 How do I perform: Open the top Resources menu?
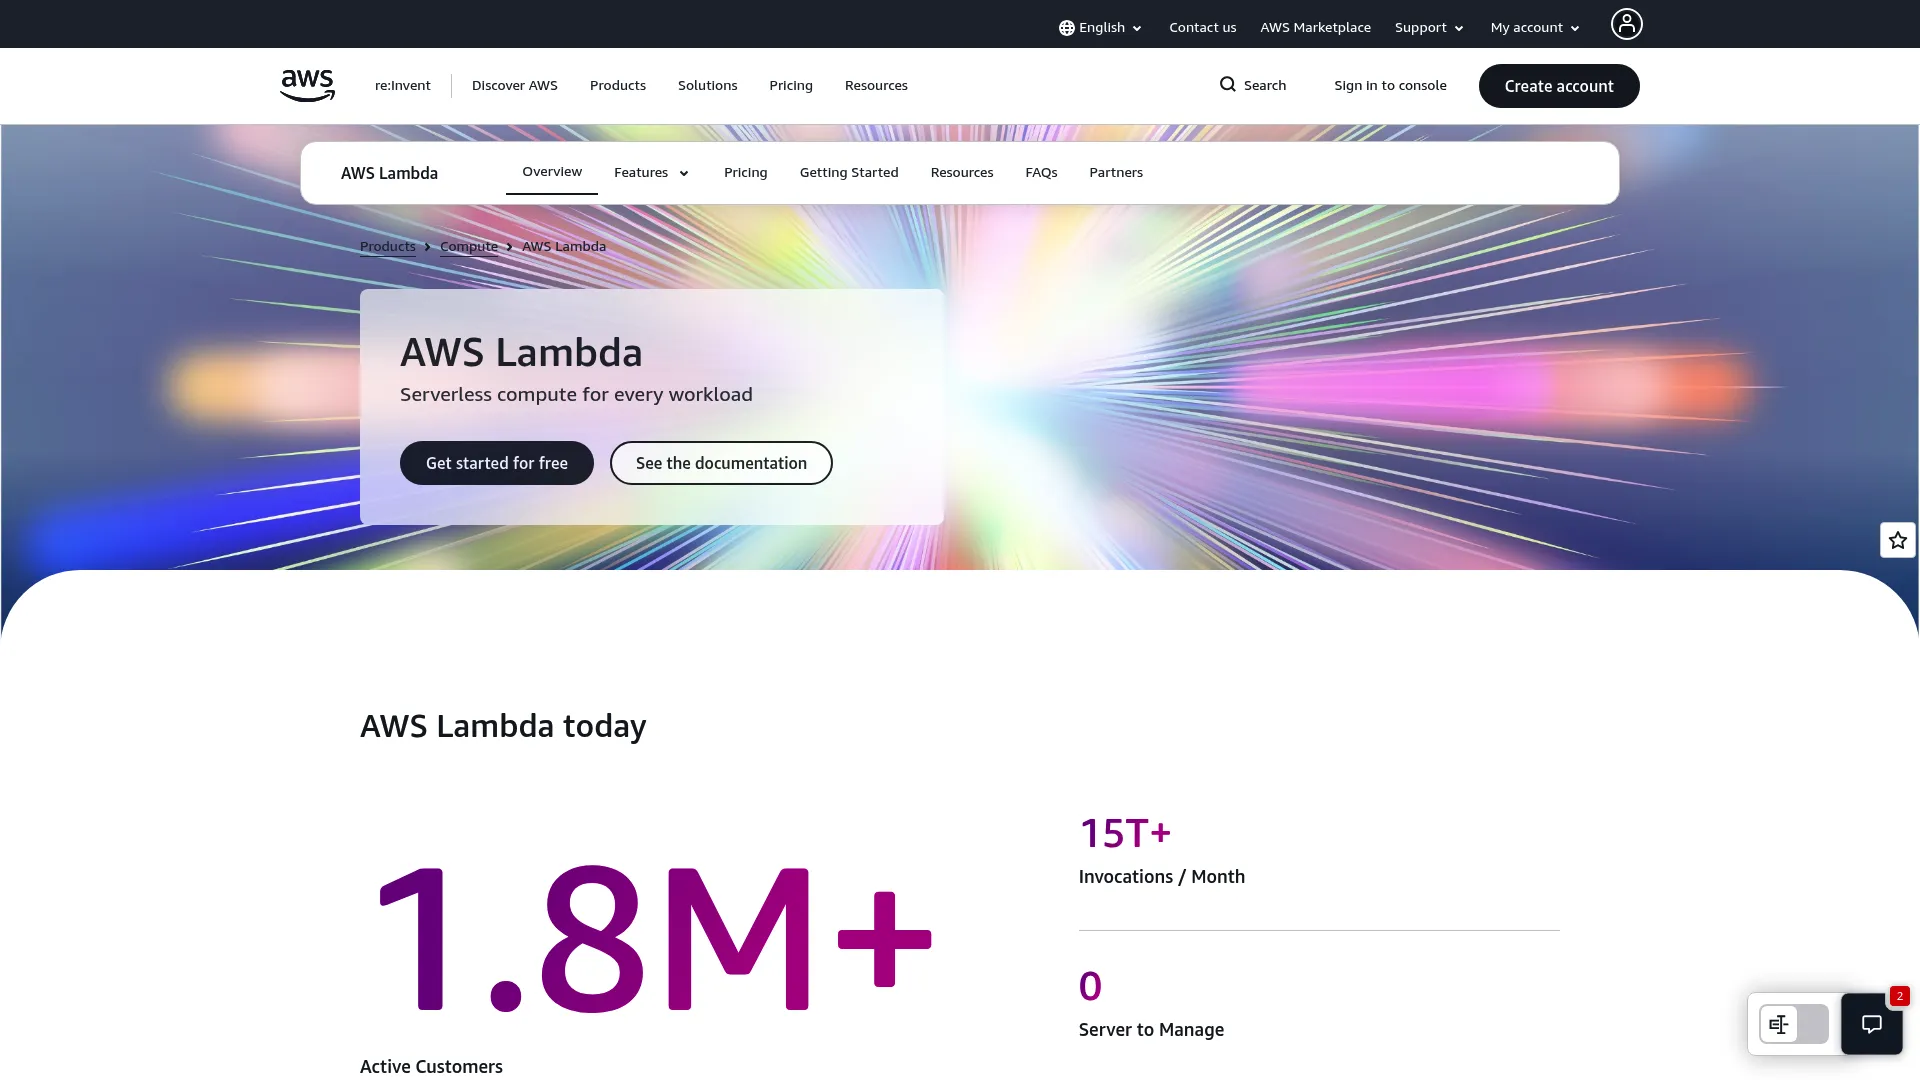[x=876, y=86]
